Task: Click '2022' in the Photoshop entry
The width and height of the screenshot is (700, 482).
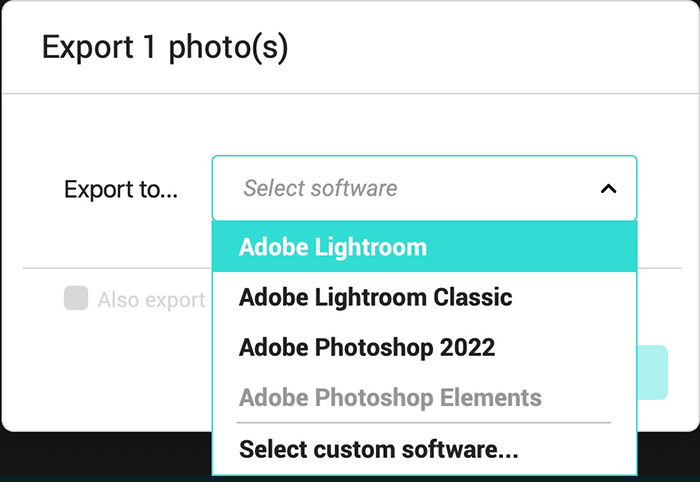Action: [x=467, y=347]
